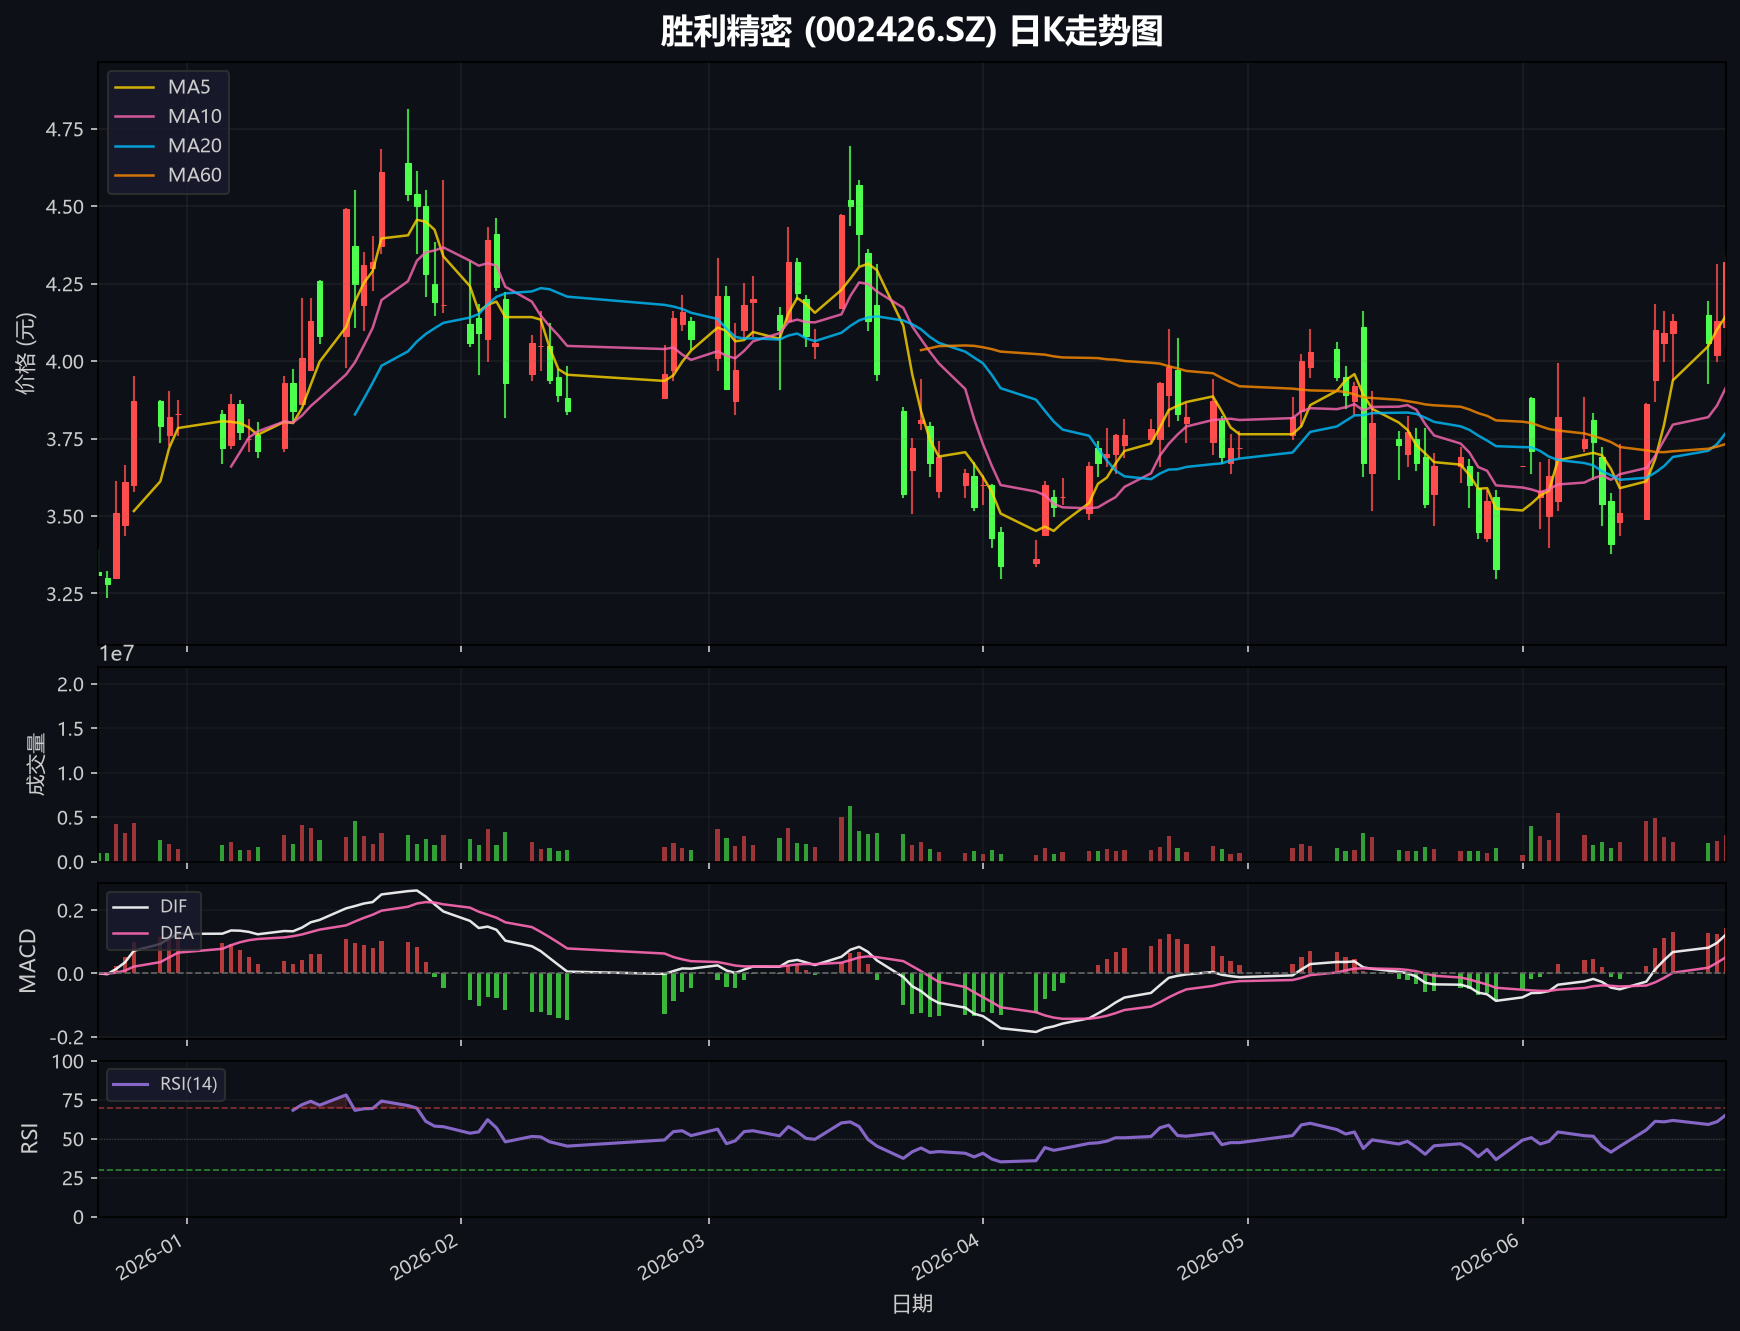Click the 25 RSI axis tick label
This screenshot has width=1740, height=1331.
(x=75, y=1179)
